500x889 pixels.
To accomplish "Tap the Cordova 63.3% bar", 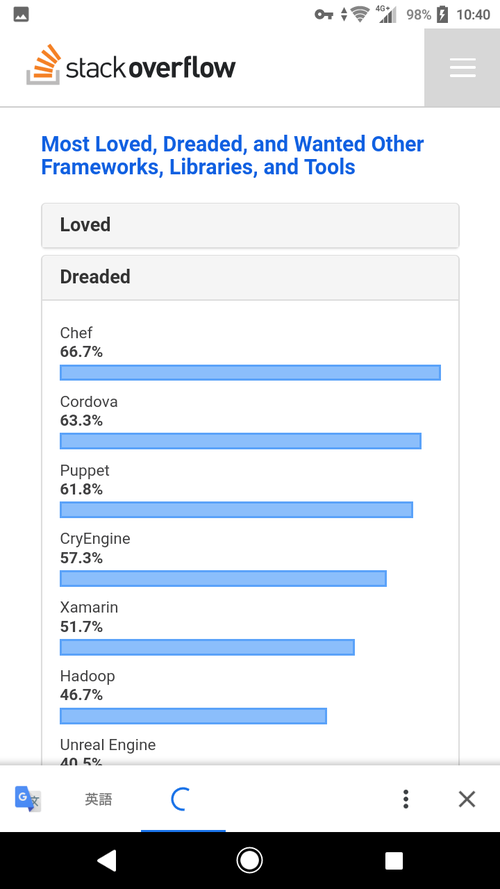I will [x=240, y=441].
